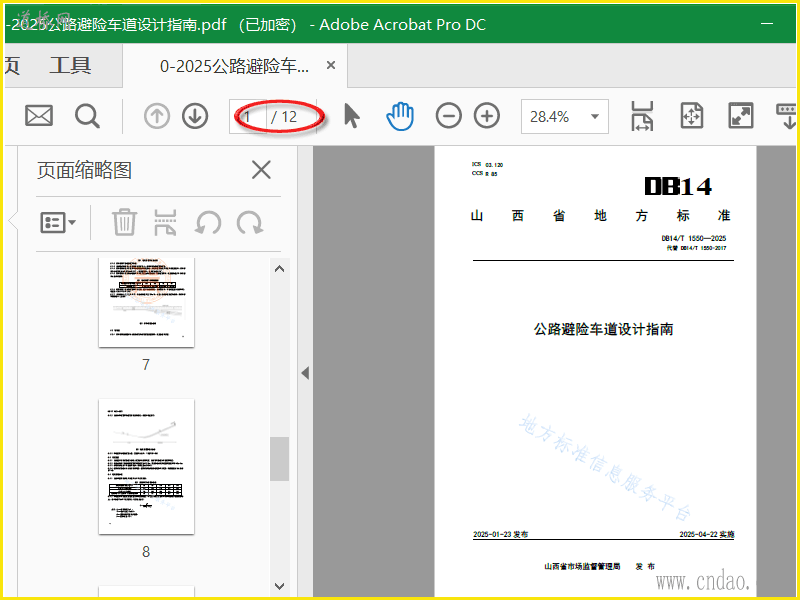Select the arrow selection tool
The height and width of the screenshot is (600, 800).
[352, 116]
